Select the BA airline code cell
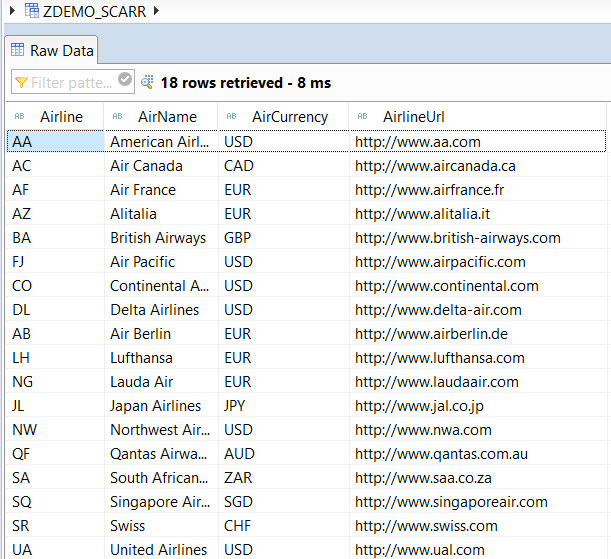This screenshot has width=611, height=559. coord(55,238)
